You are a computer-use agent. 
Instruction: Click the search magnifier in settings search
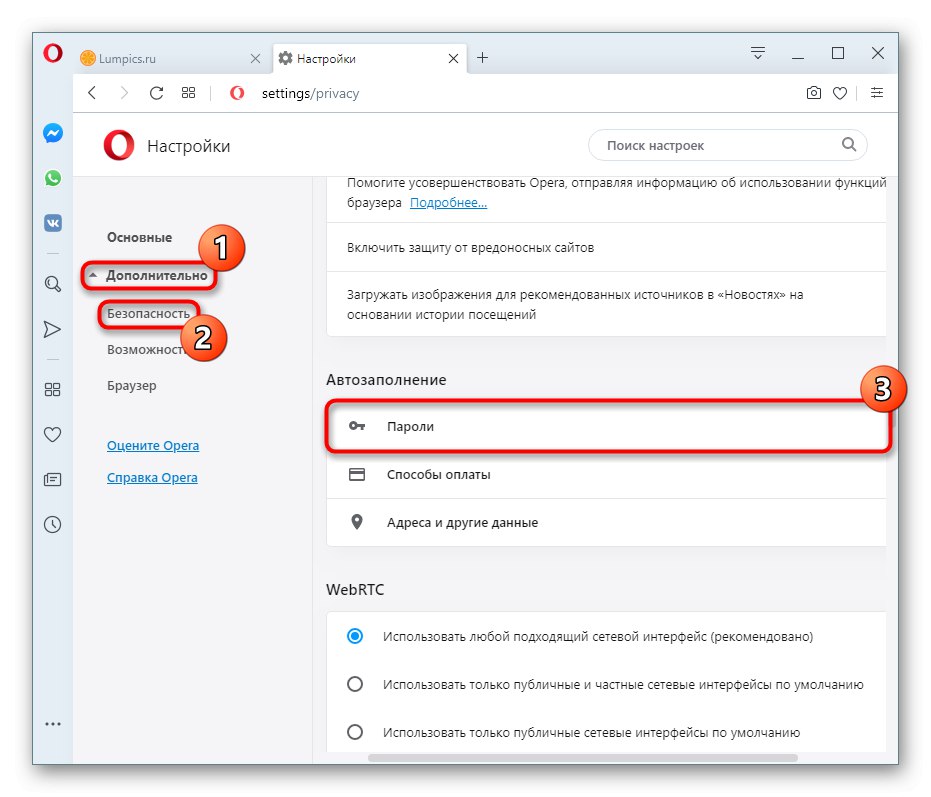(849, 144)
